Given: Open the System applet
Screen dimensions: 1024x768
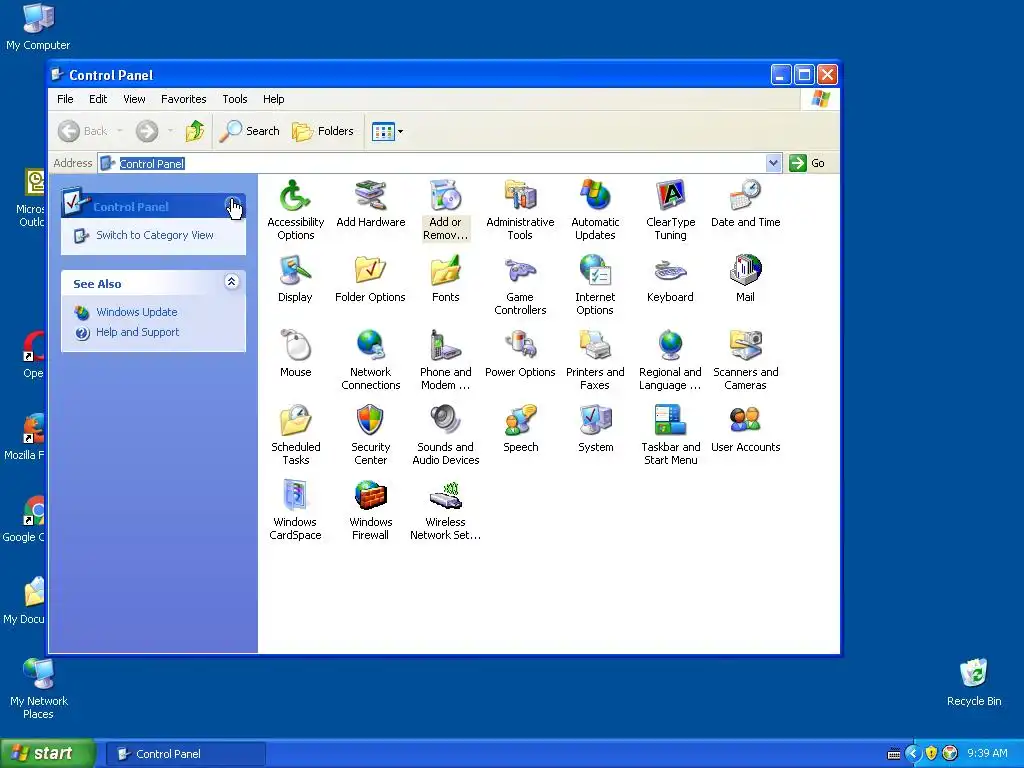Looking at the screenshot, I should click(x=595, y=429).
